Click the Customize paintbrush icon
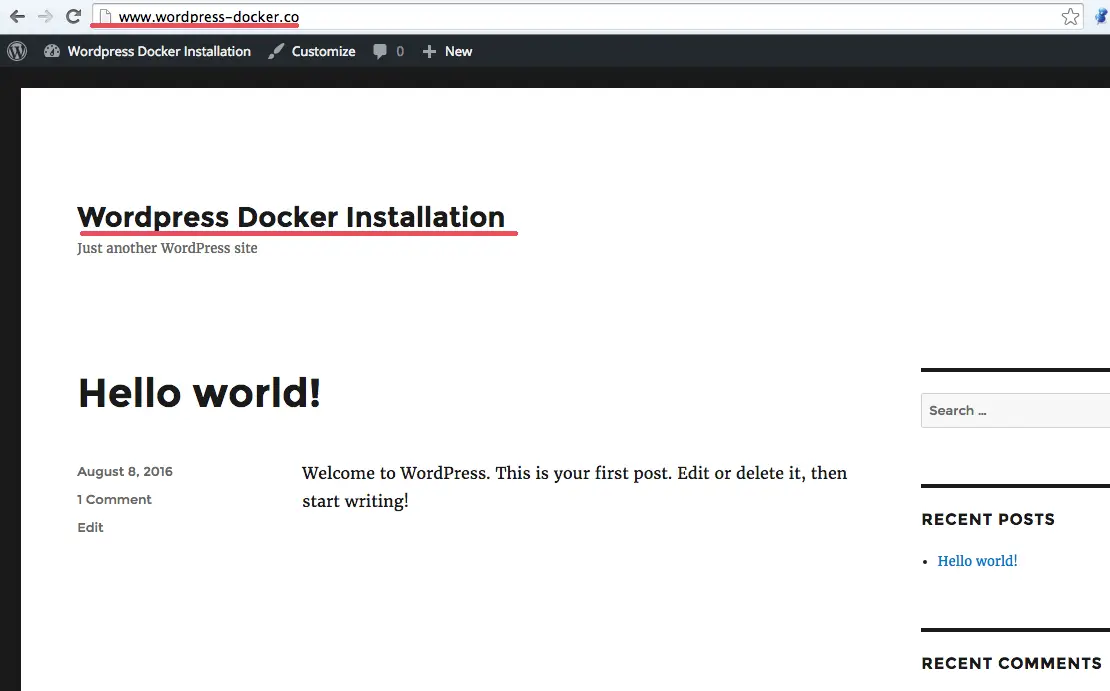 [x=276, y=51]
